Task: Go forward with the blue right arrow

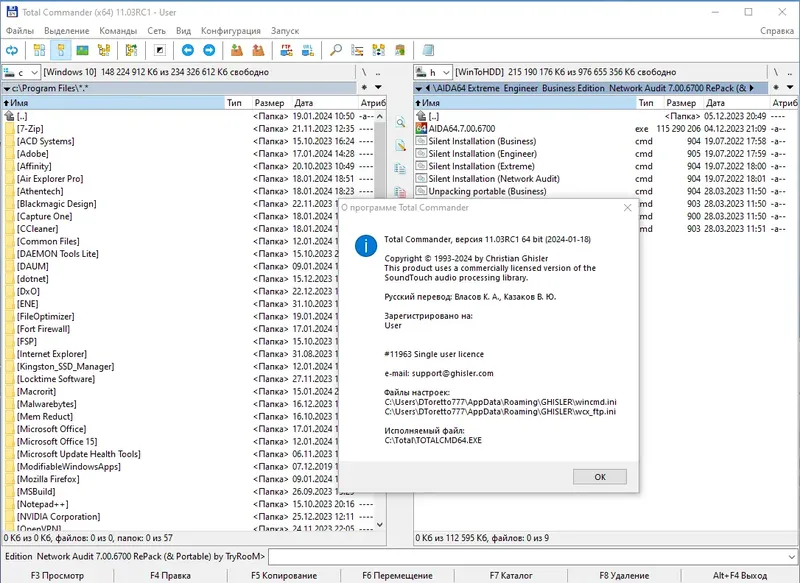Action: pos(209,50)
